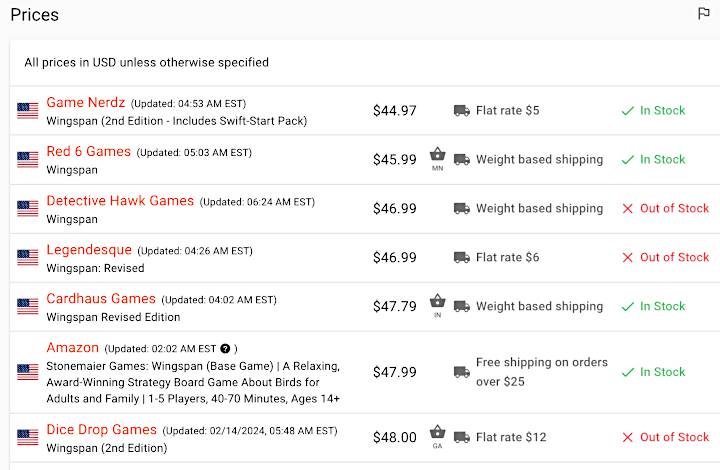Click the $44.97 price for Game Nerdz
The image size is (720, 470).
(x=395, y=111)
